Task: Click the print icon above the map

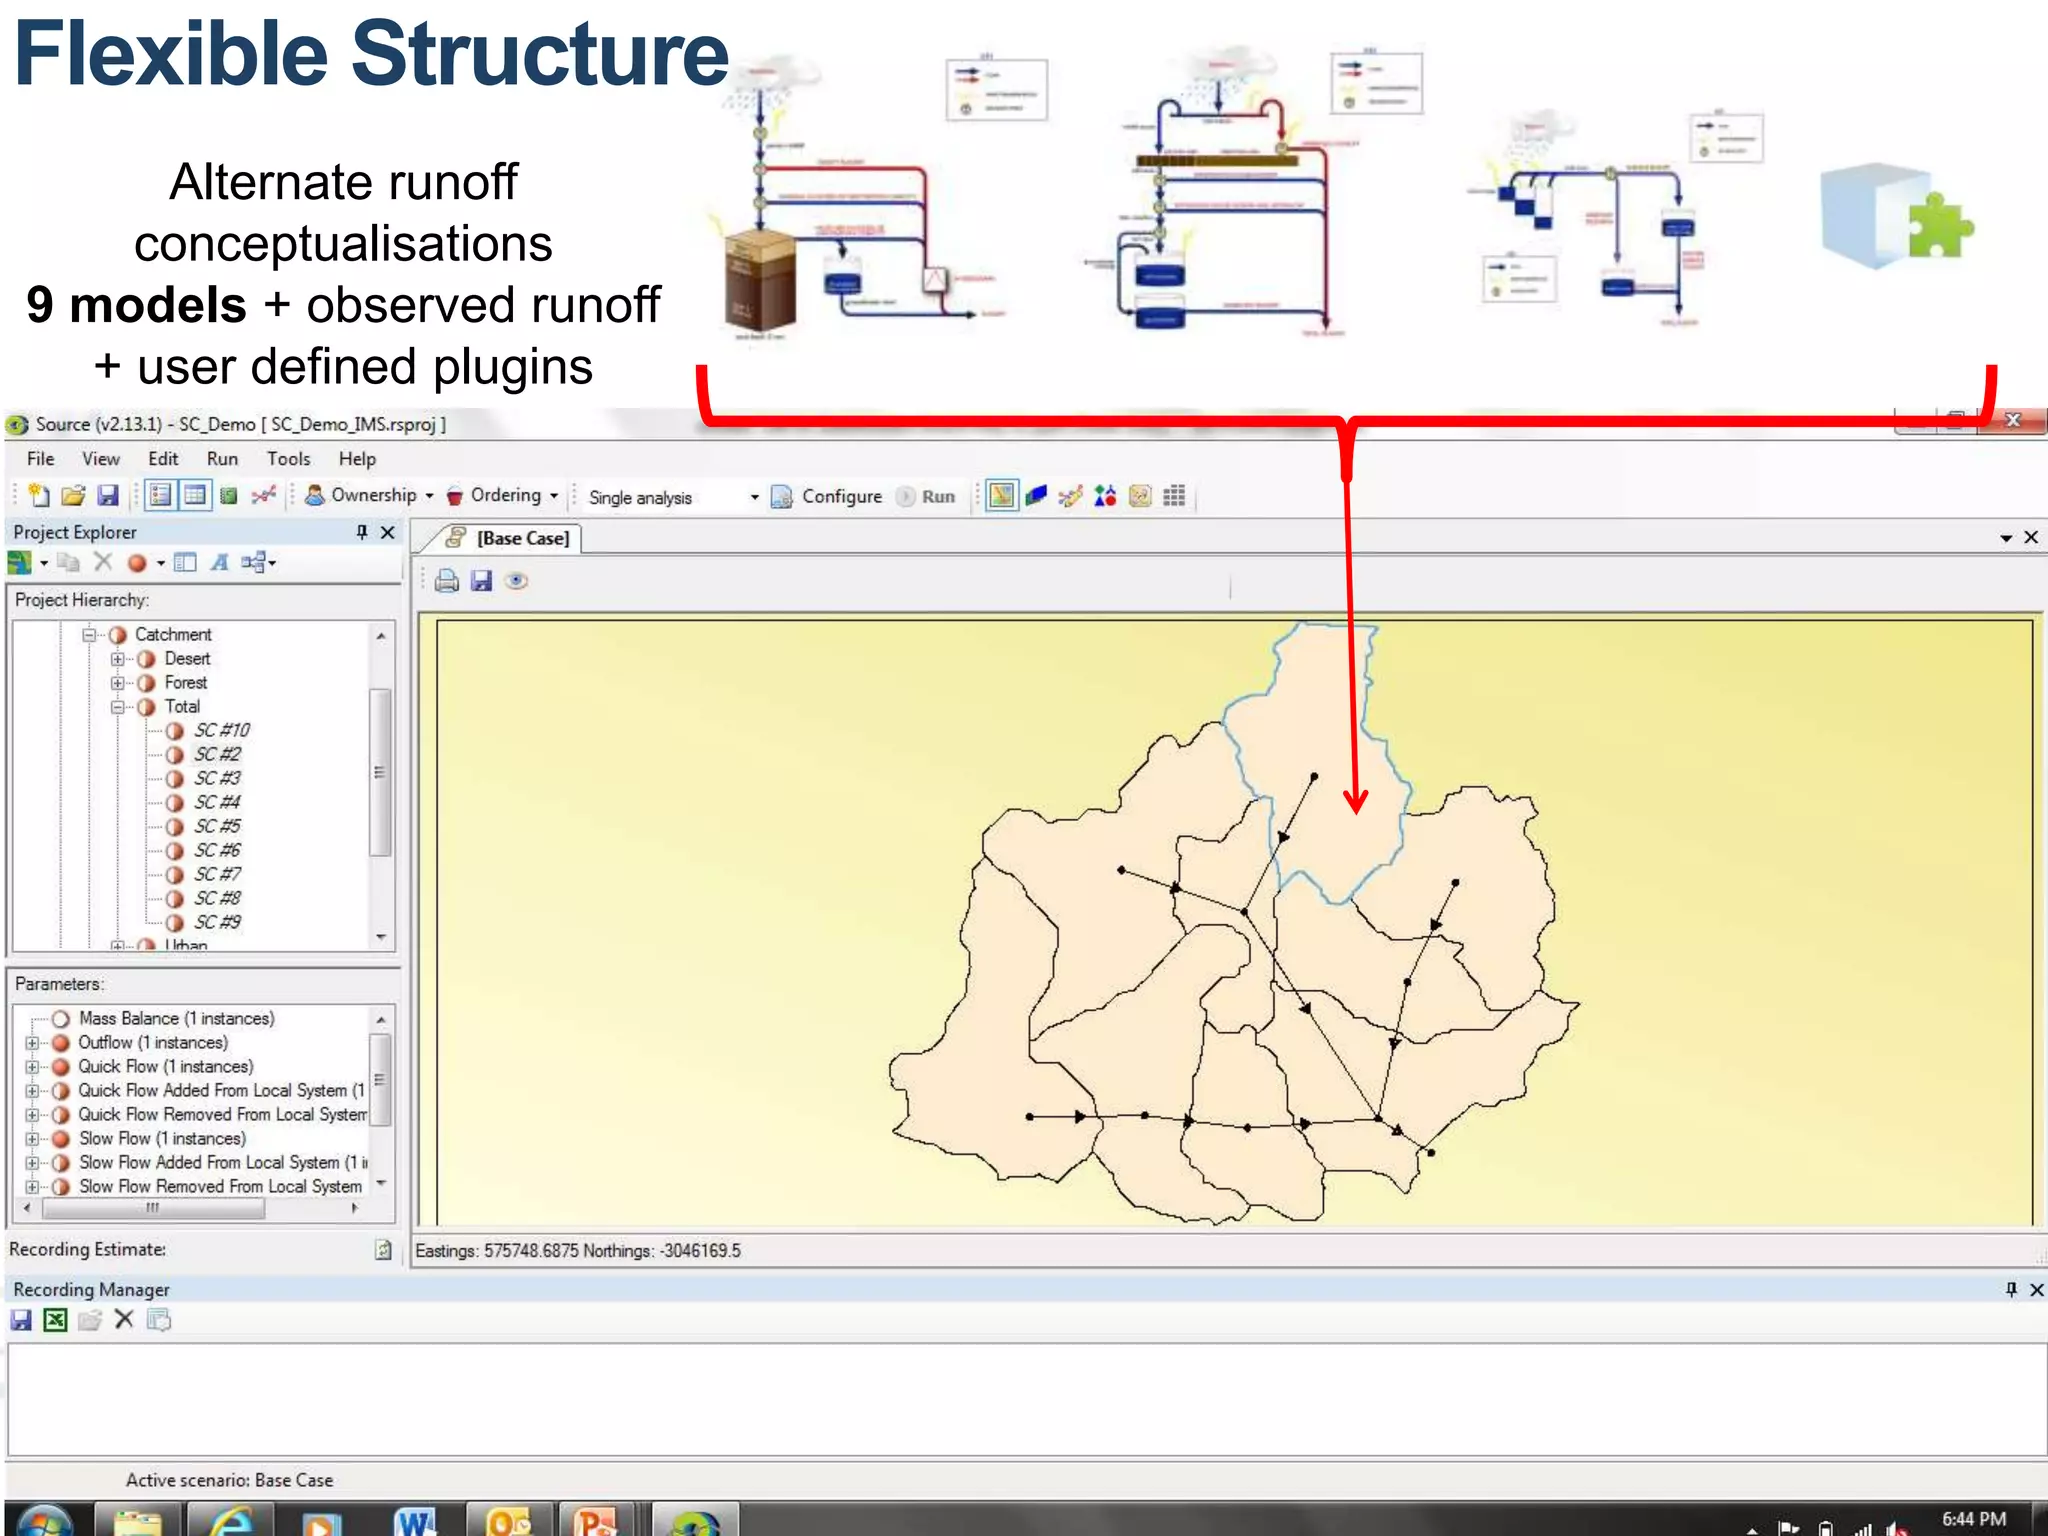Action: click(x=447, y=581)
